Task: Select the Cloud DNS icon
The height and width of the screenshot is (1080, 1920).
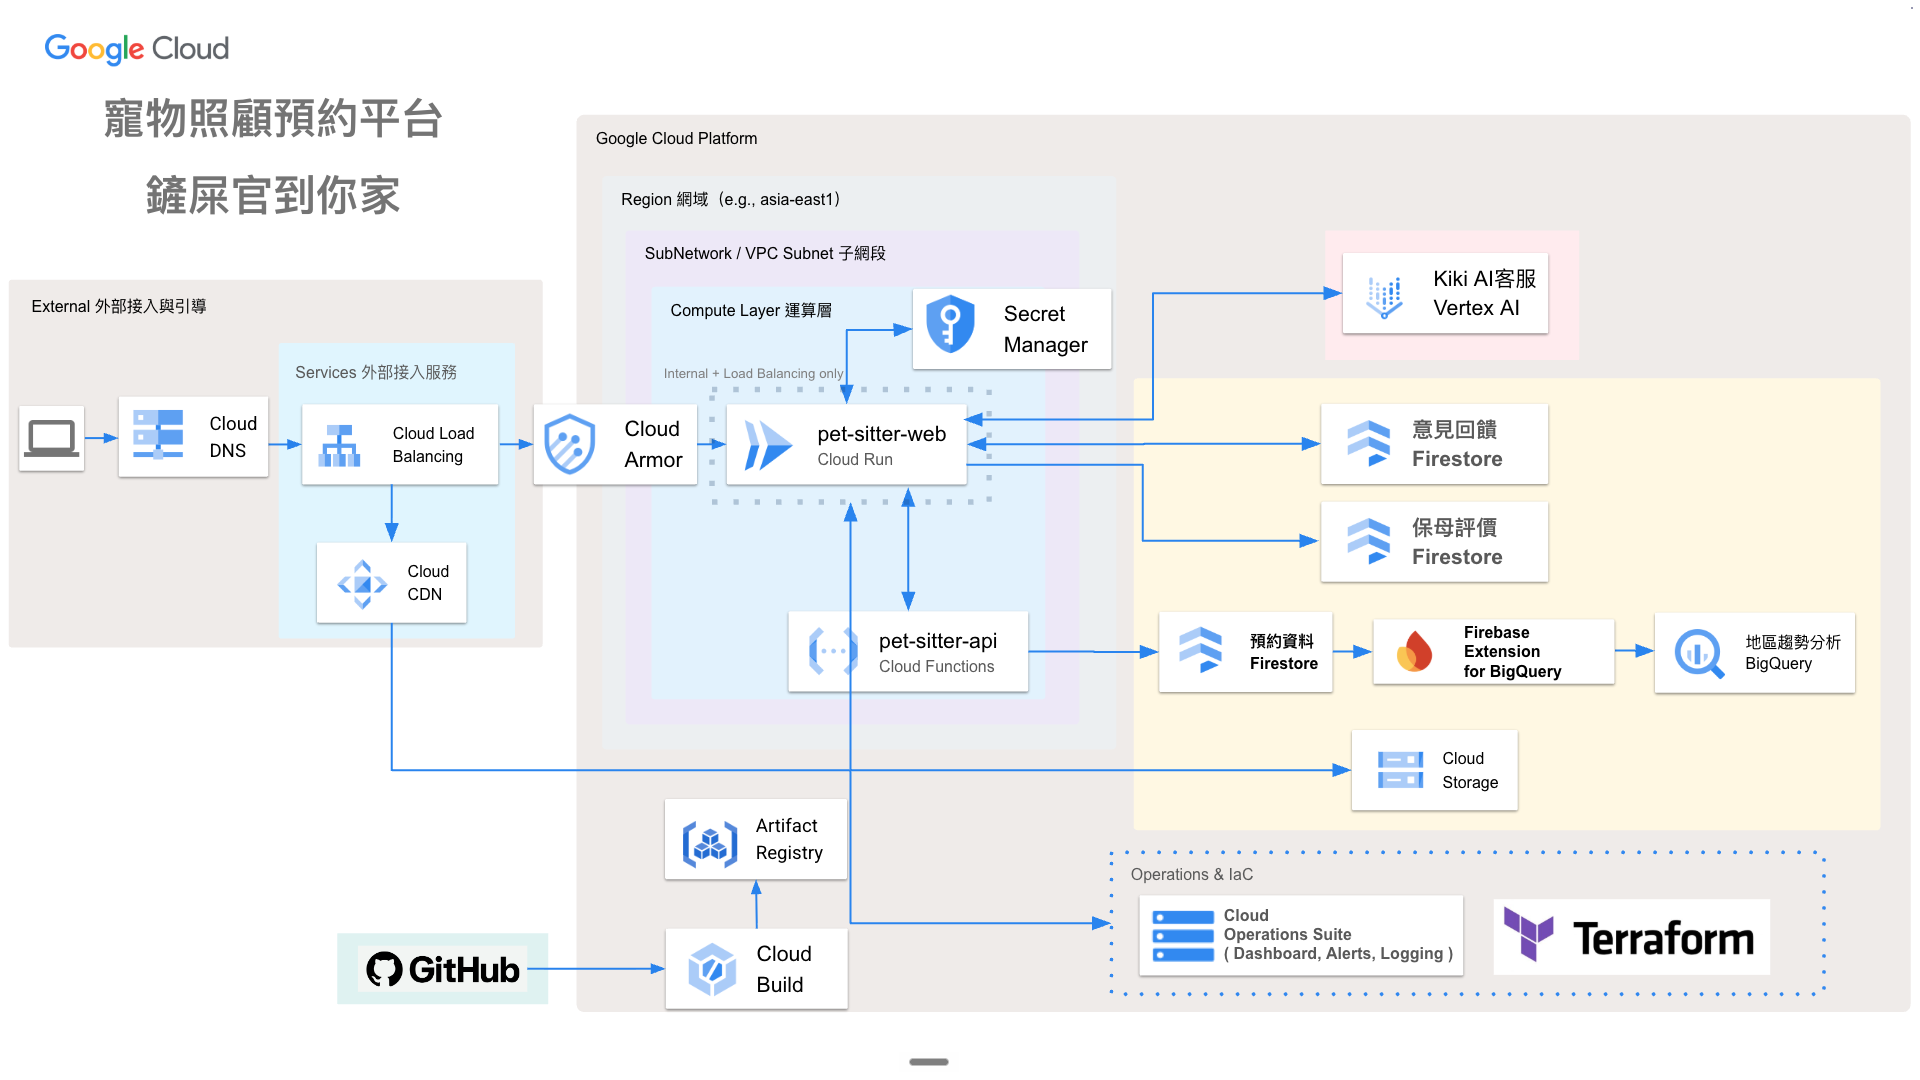Action: click(158, 435)
